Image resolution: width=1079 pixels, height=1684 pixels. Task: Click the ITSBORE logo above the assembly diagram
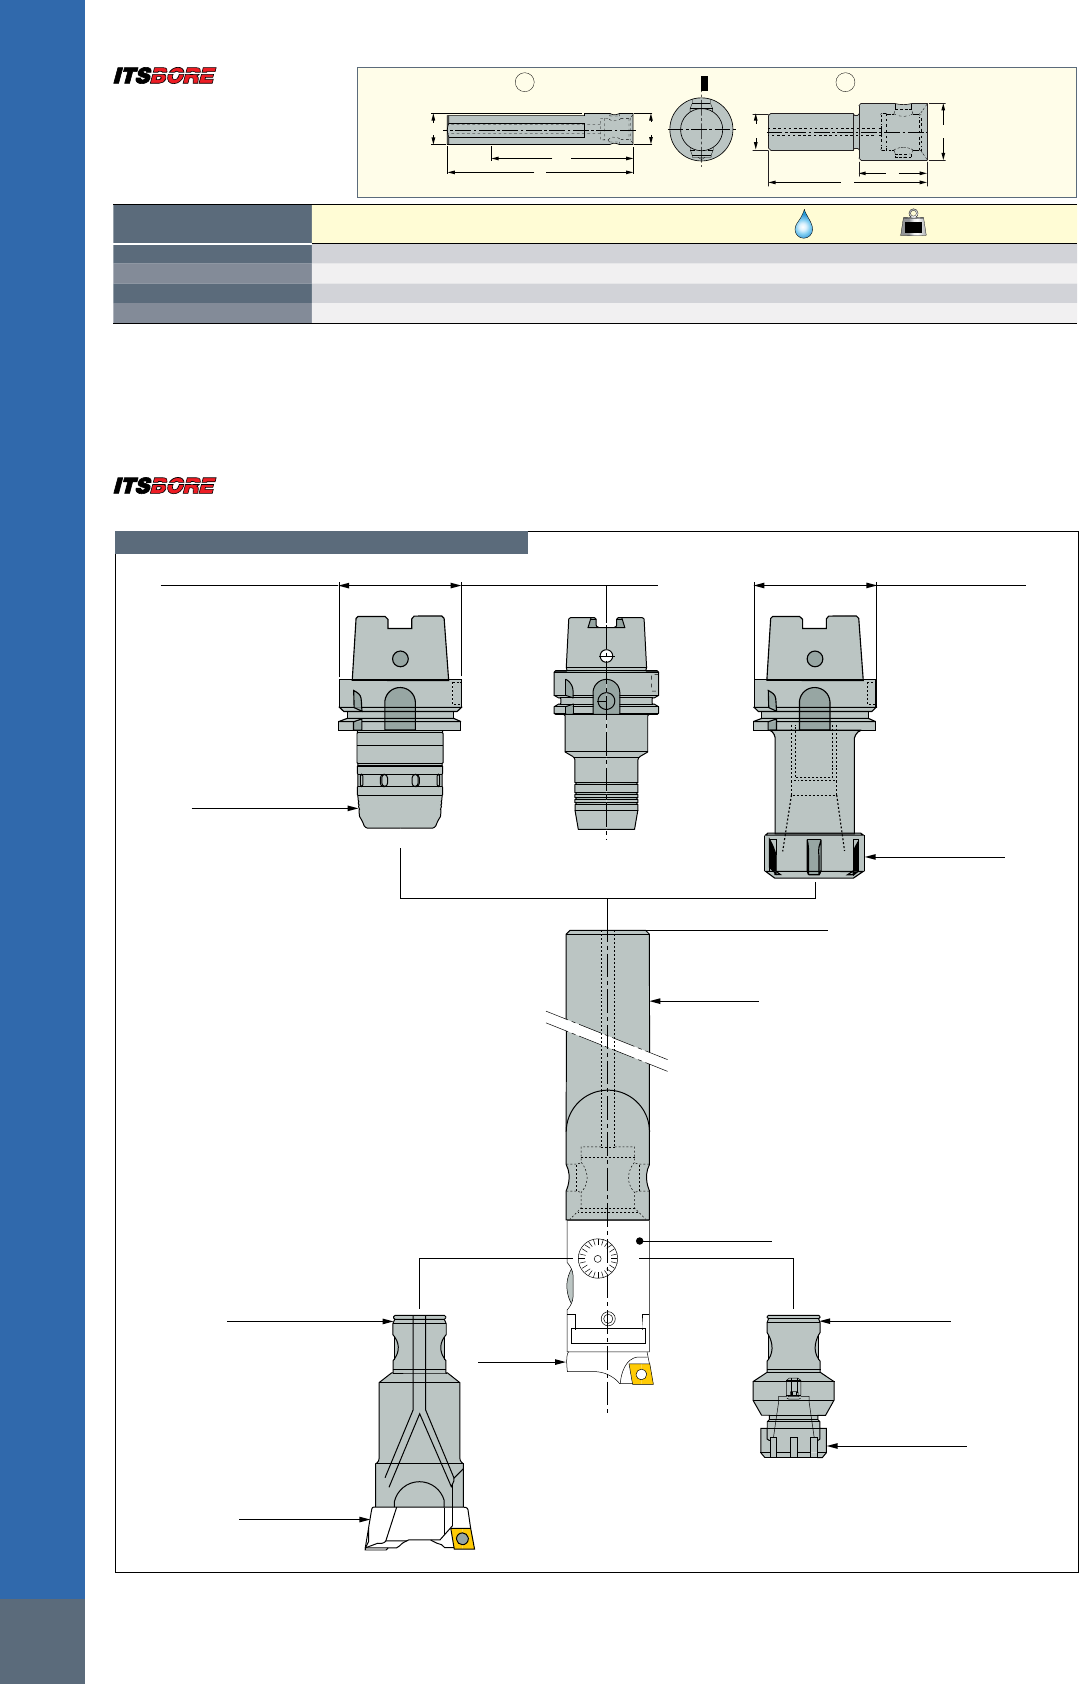164,486
